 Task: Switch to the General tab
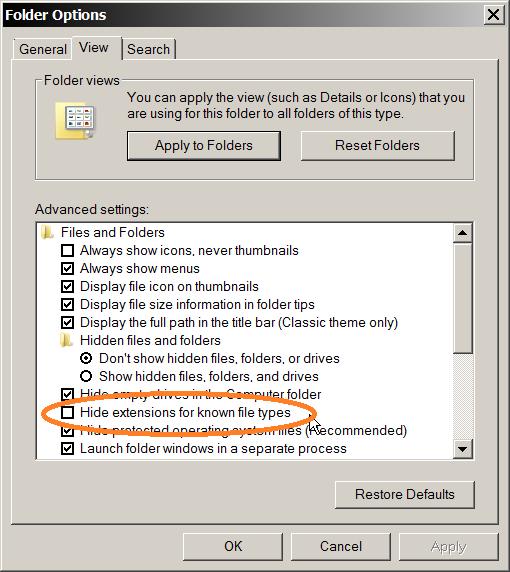tap(43, 49)
